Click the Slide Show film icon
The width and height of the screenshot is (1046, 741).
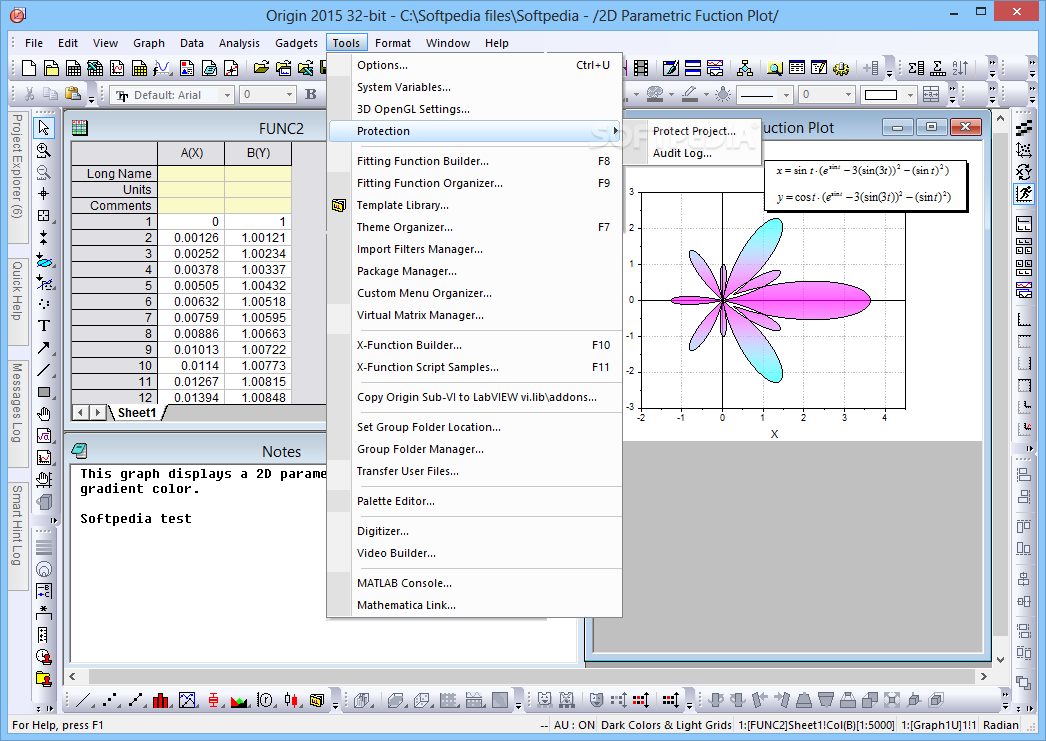point(641,68)
